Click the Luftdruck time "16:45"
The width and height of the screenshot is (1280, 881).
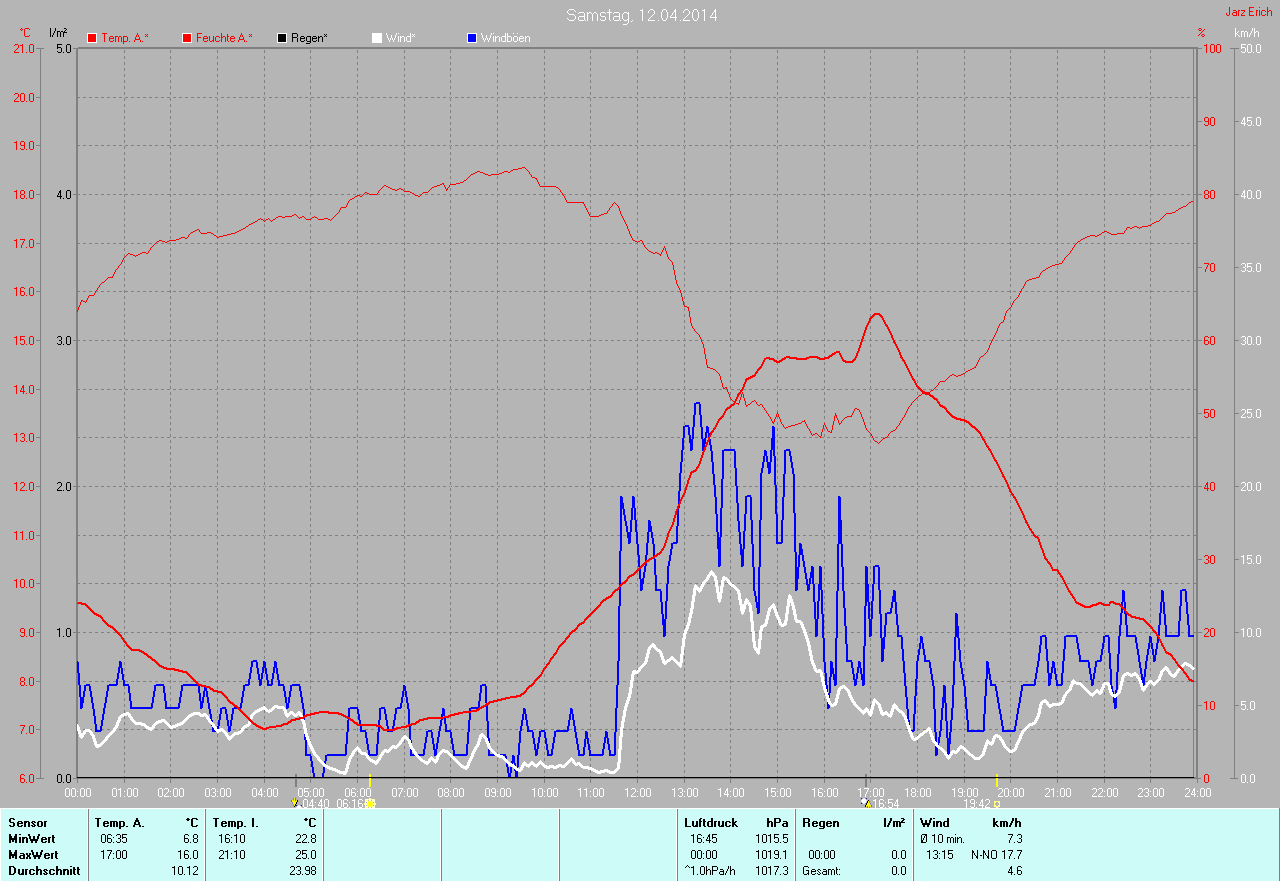[x=704, y=838]
